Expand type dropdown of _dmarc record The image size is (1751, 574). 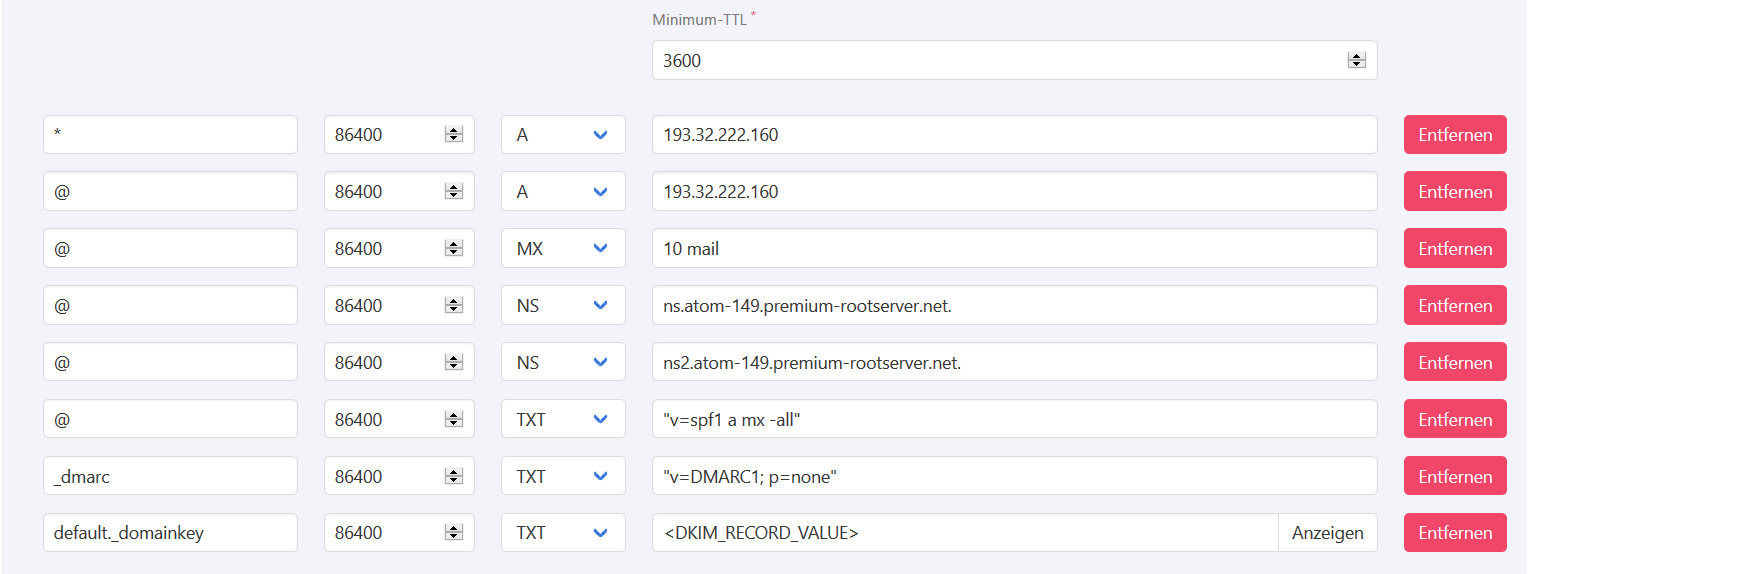tap(563, 477)
